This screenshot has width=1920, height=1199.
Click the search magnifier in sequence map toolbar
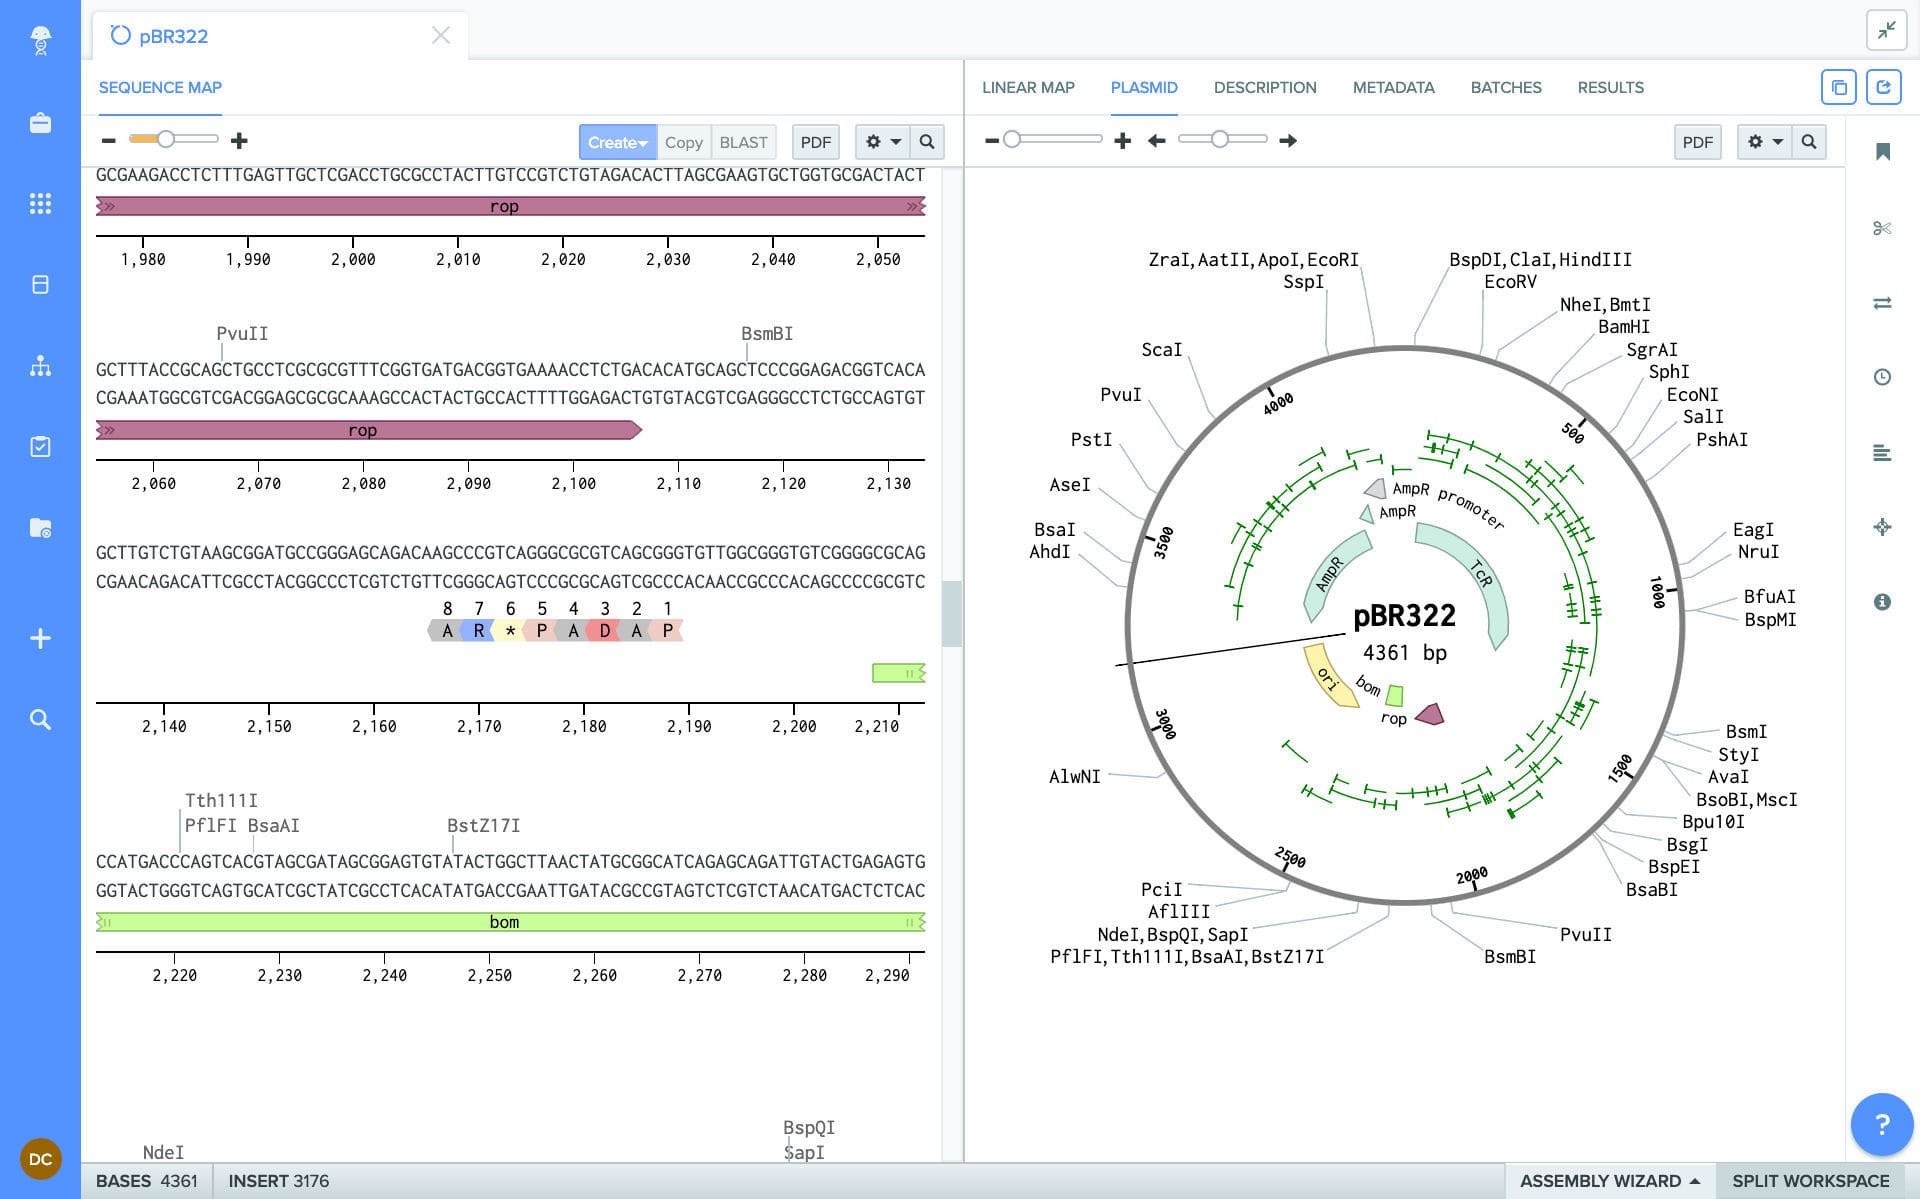[x=927, y=142]
